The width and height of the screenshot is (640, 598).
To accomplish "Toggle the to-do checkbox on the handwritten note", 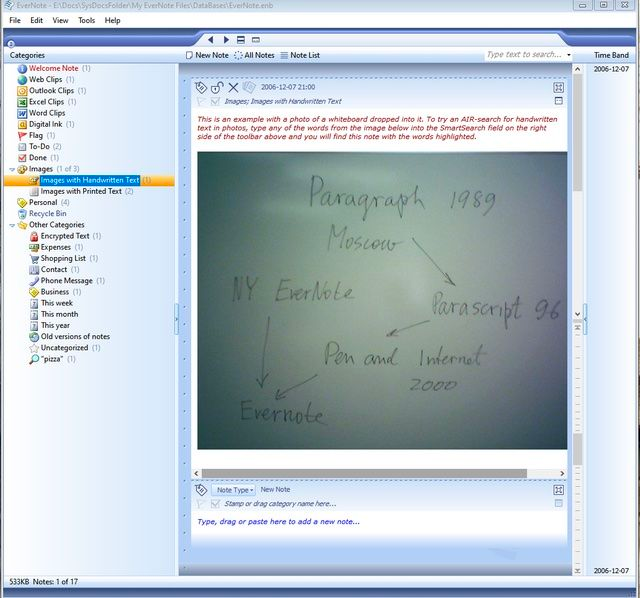I will 215,101.
